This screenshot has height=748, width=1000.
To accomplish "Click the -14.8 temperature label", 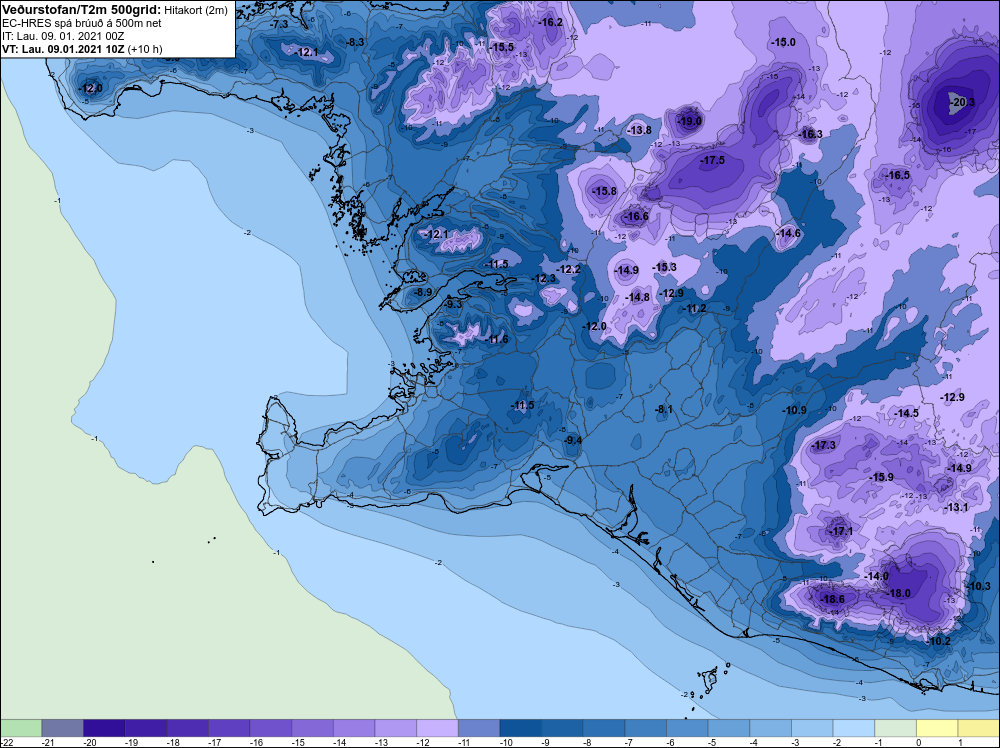I will tap(637, 297).
